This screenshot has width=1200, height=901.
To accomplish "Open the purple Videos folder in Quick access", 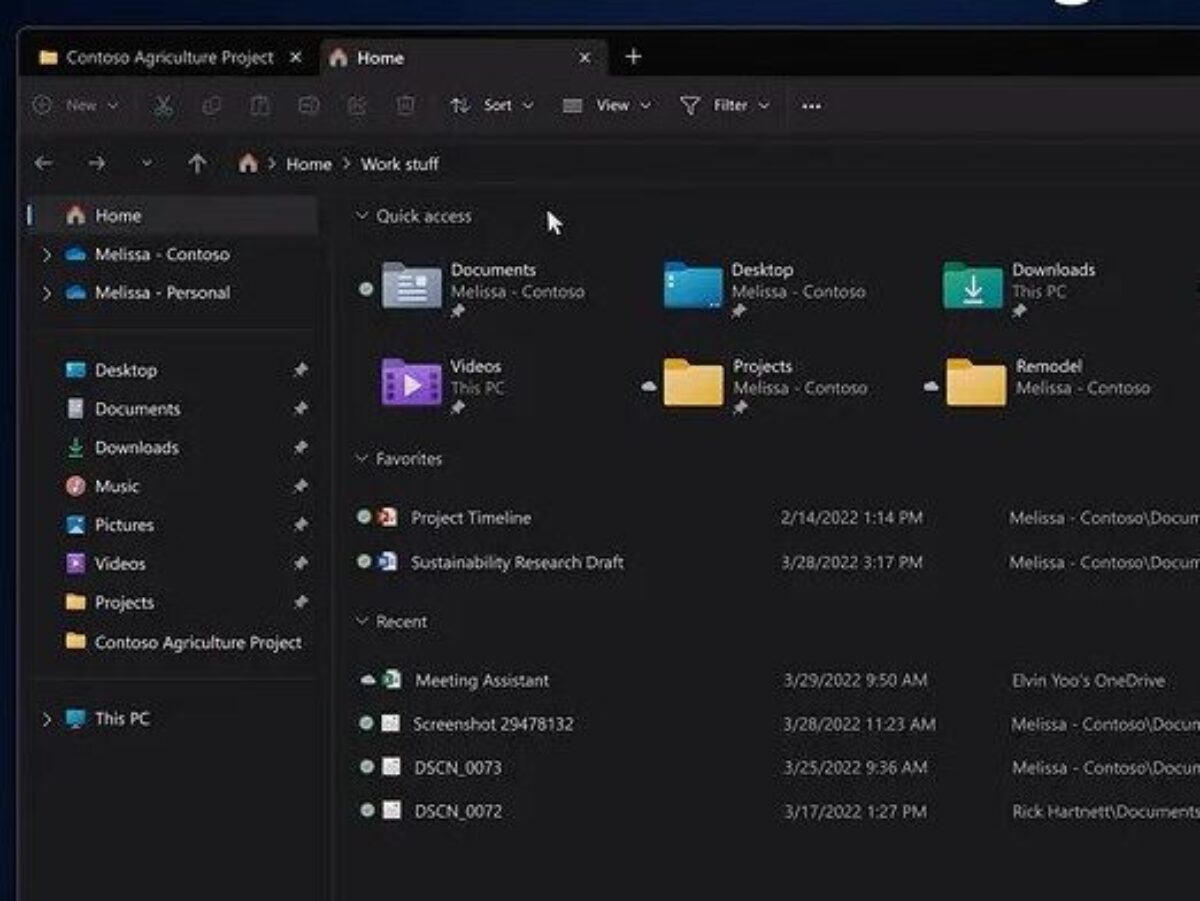I will (411, 382).
